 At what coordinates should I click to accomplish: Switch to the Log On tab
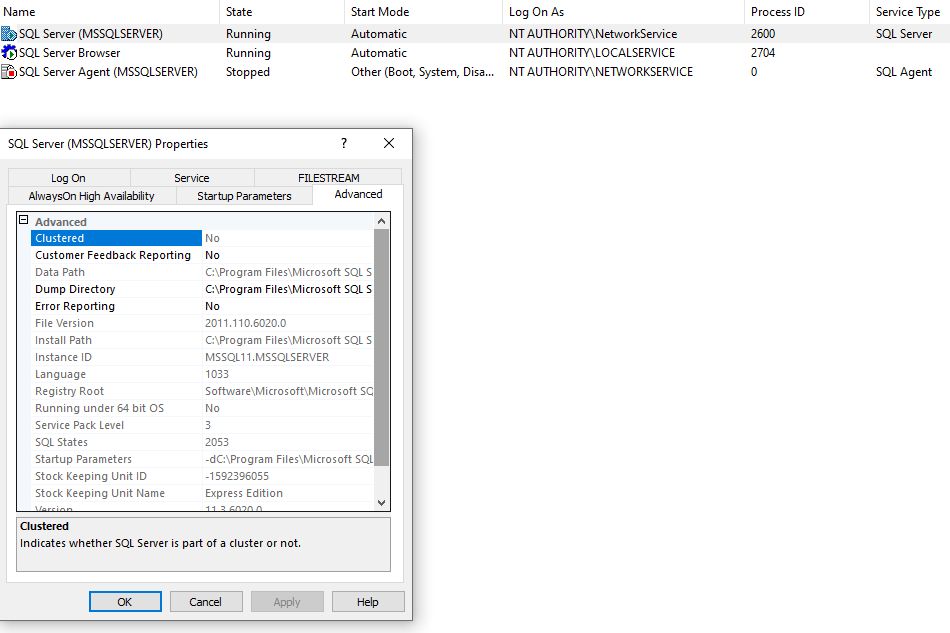coord(68,177)
